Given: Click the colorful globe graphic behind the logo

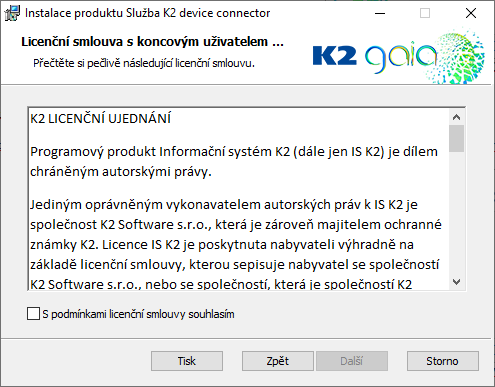Looking at the screenshot, I should click(x=458, y=55).
